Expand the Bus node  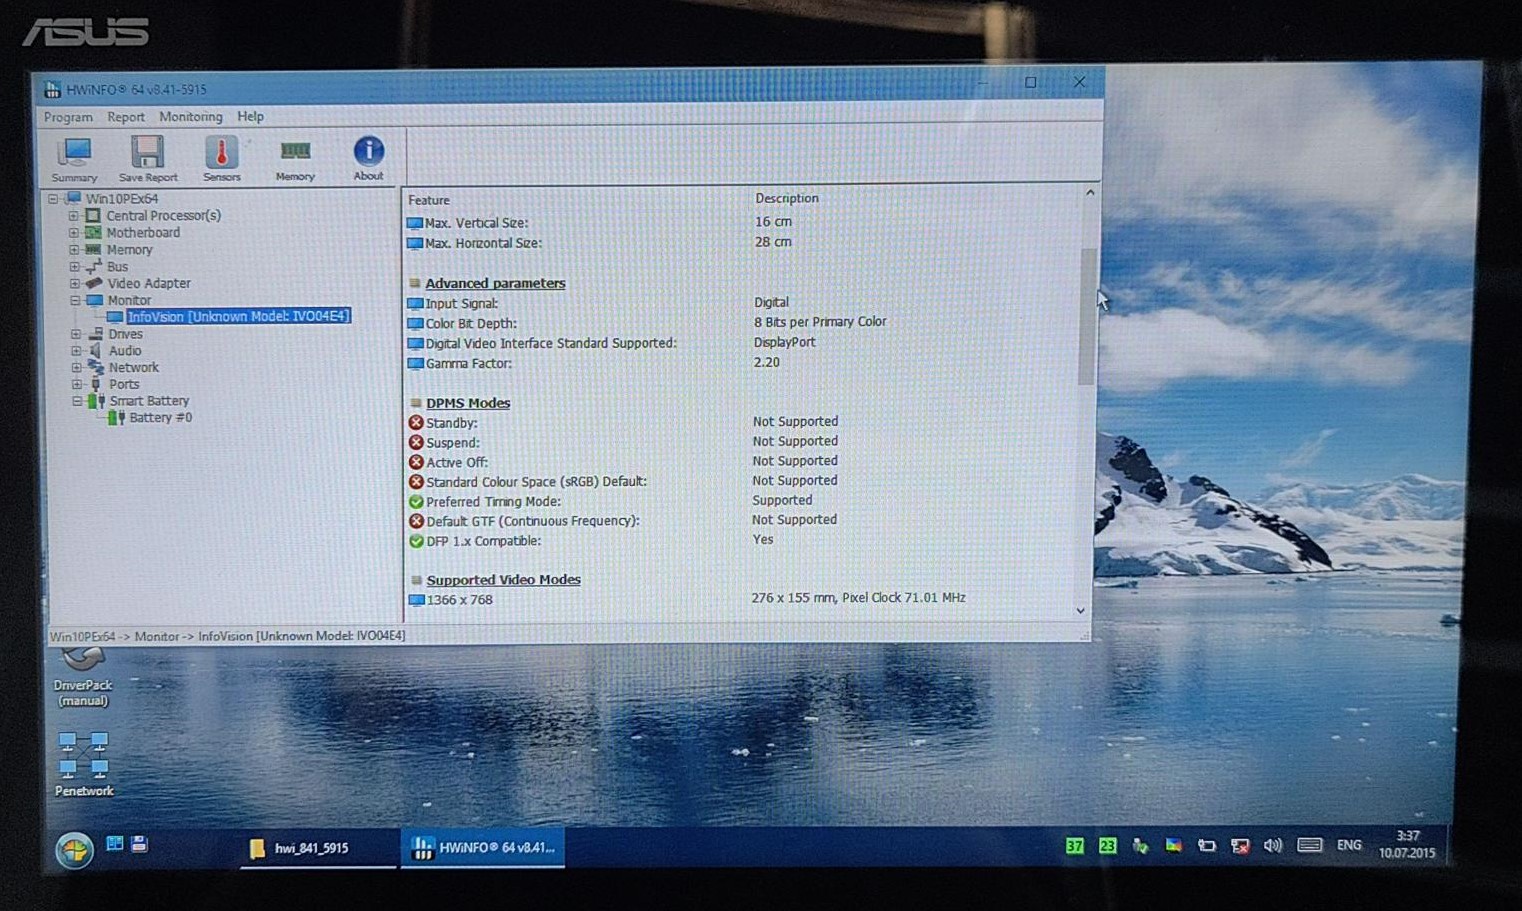tap(74, 267)
